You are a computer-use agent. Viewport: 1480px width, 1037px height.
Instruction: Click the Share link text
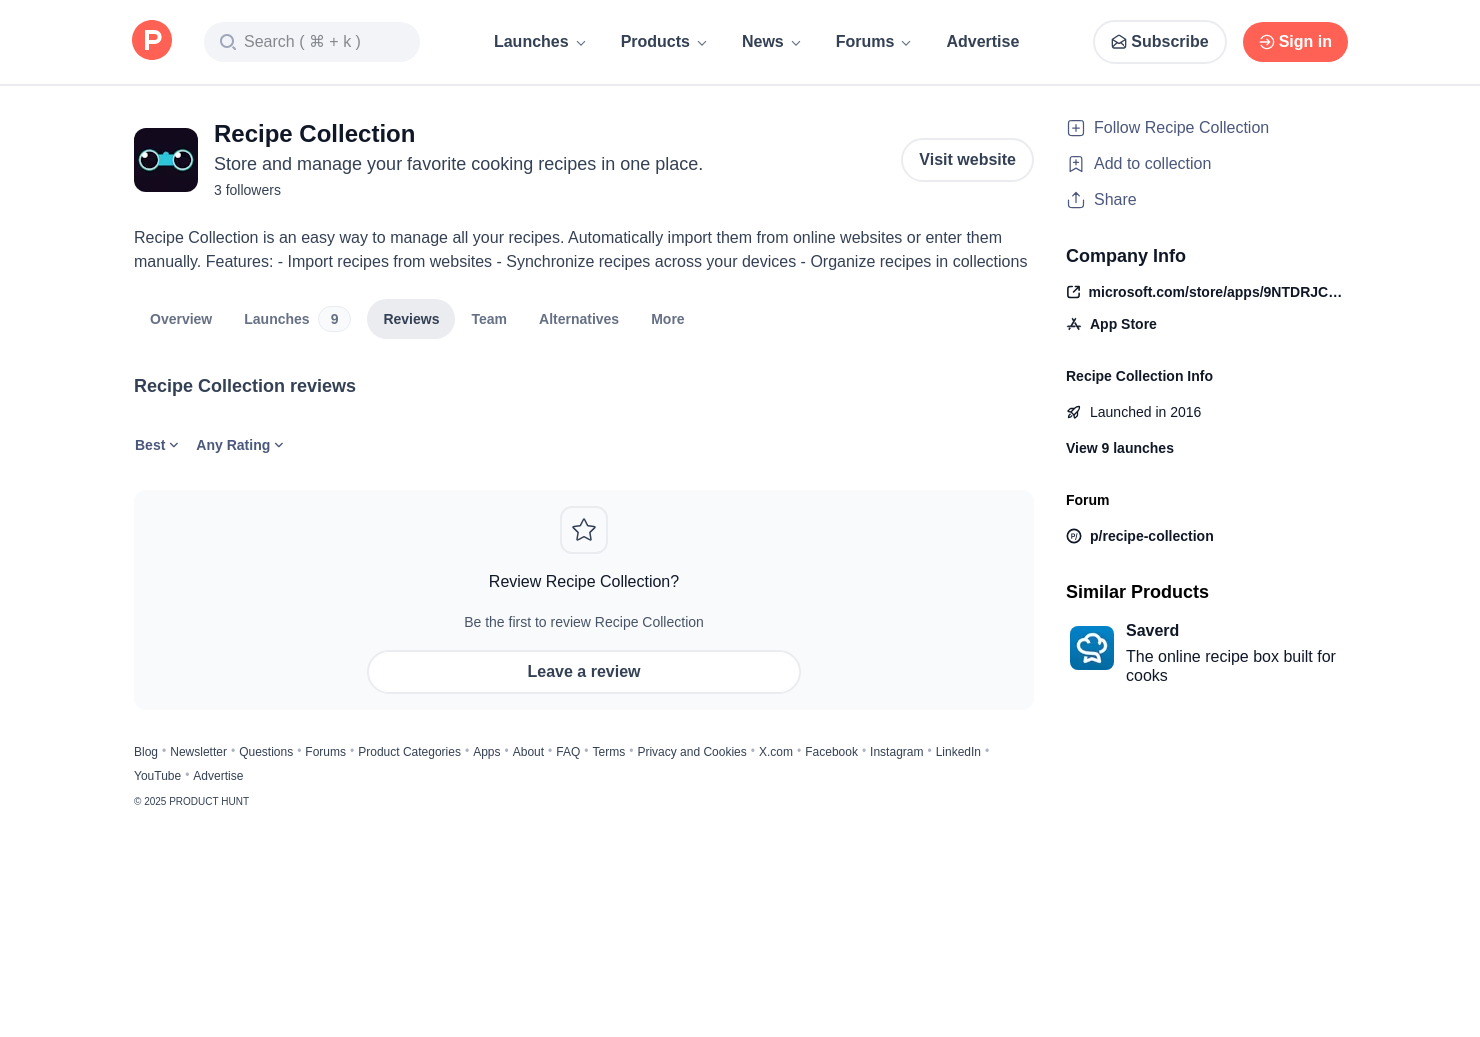tap(1115, 200)
